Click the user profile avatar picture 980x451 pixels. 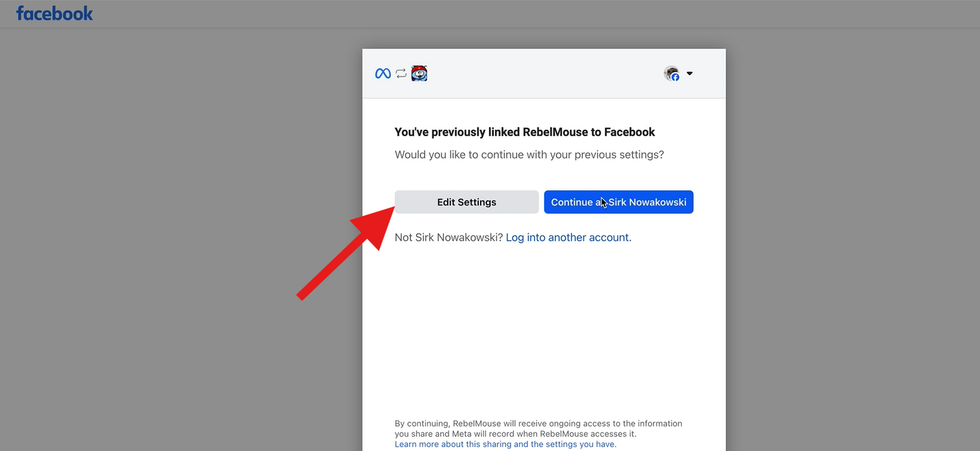click(x=671, y=73)
